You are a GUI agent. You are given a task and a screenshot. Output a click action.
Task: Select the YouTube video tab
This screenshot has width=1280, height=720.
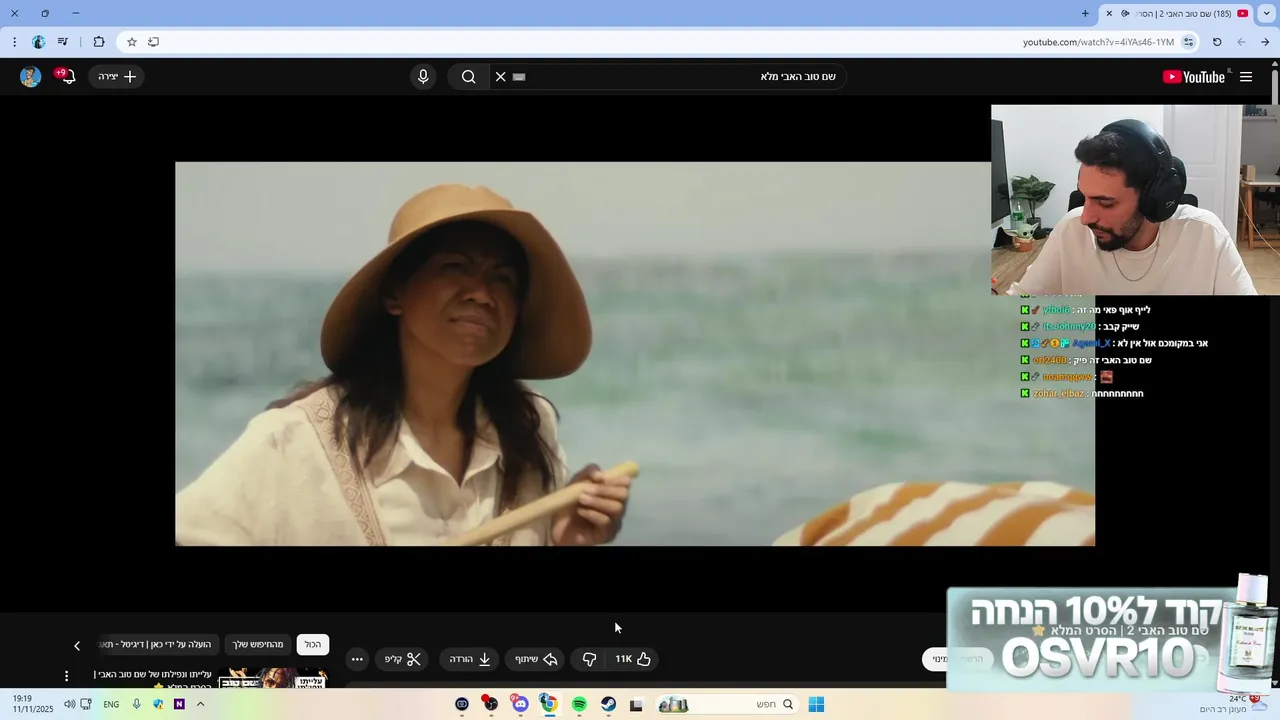1176,14
